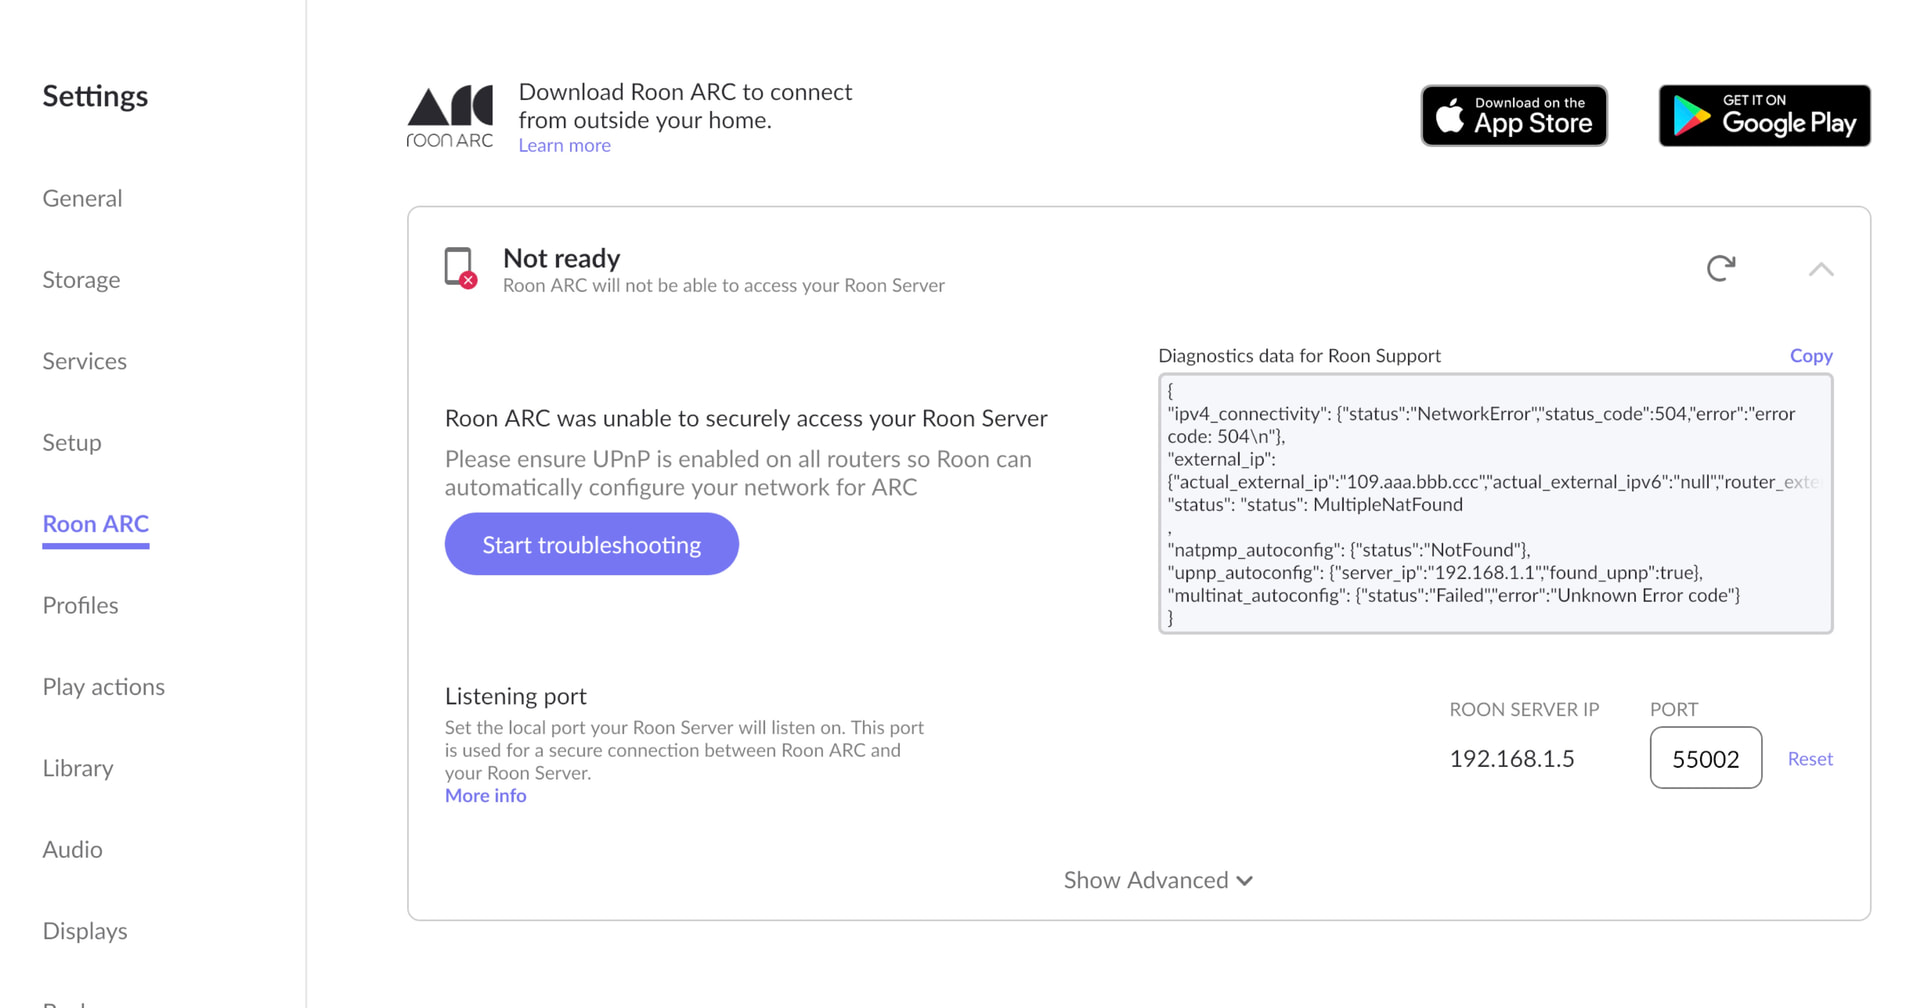Click the Not ready device status icon
This screenshot has height=1008, width=1920.
460,268
